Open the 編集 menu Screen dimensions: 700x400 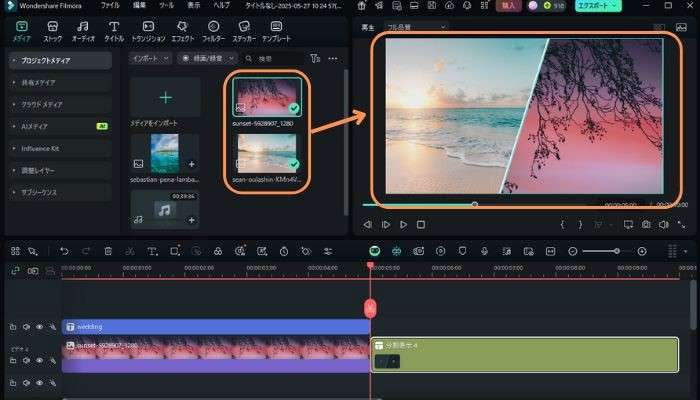[139, 5]
